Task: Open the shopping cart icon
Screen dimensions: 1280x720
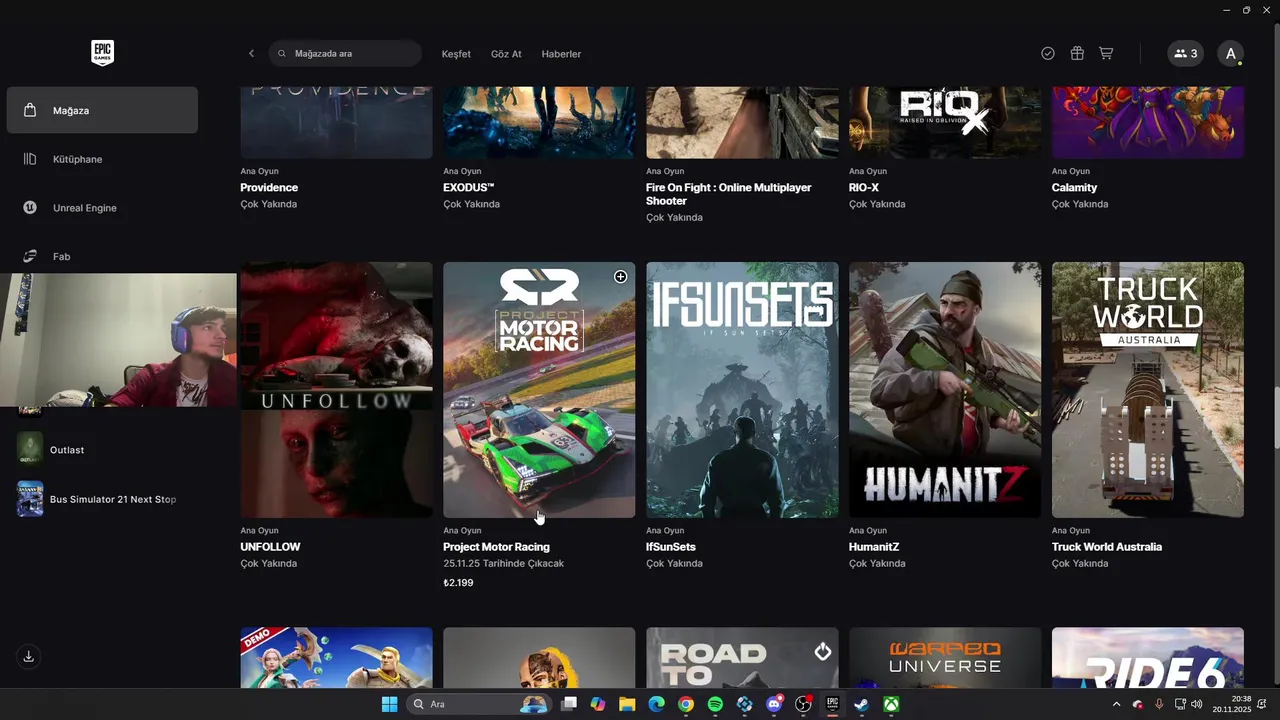Action: pos(1106,54)
